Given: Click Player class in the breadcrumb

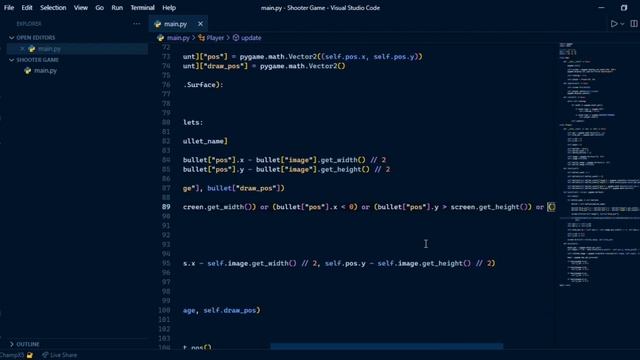Looking at the screenshot, I should pyautogui.click(x=215, y=38).
